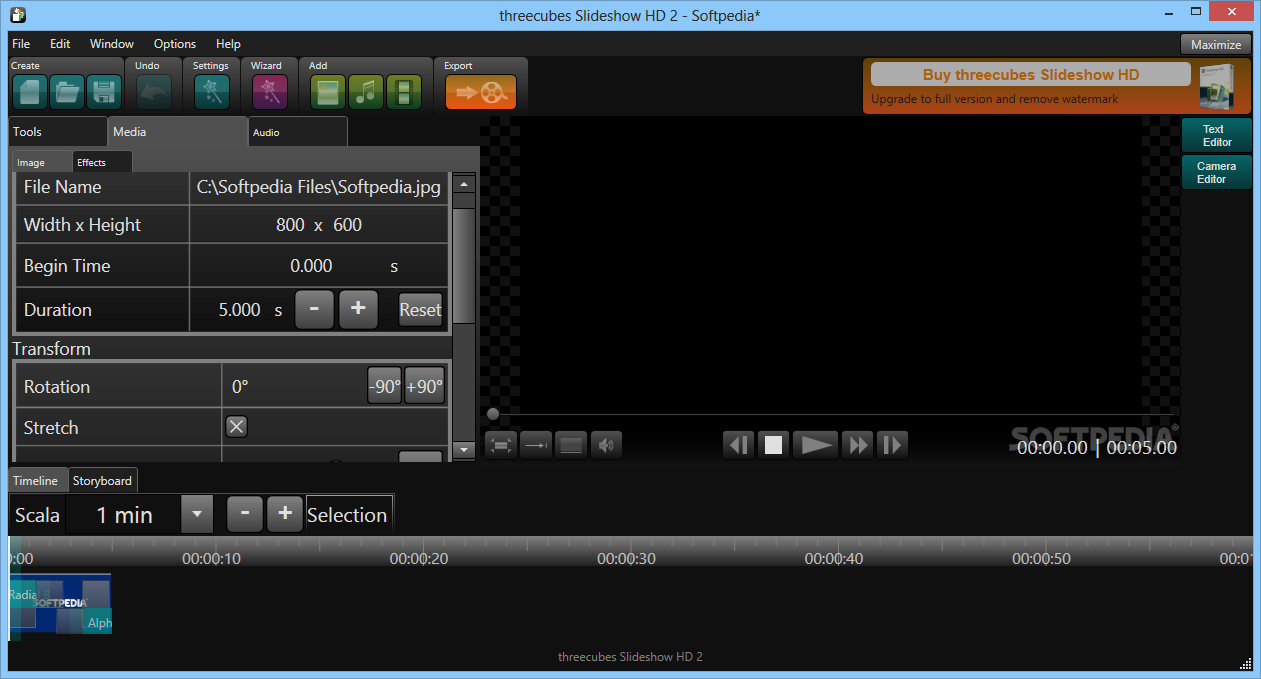
Task: Open Settings with the teal wand icon
Action: click(x=211, y=92)
